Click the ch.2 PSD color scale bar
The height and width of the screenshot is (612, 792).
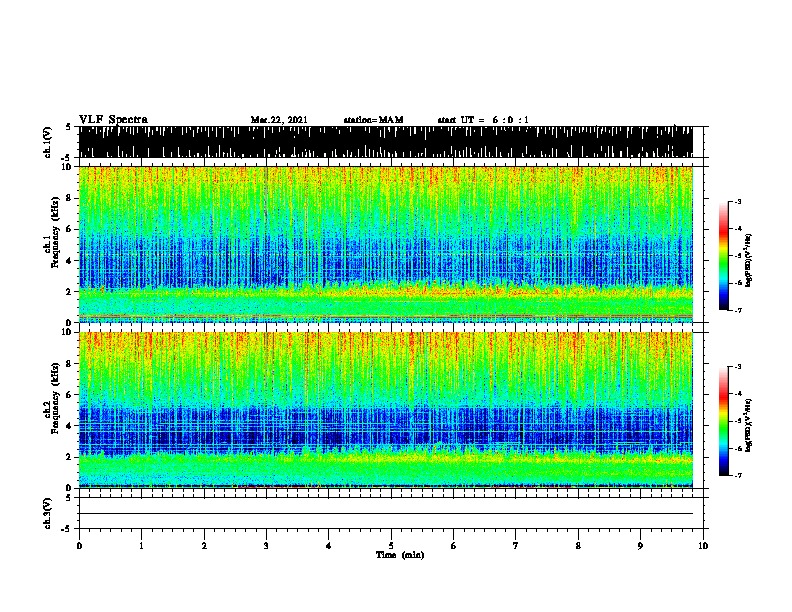click(723, 421)
